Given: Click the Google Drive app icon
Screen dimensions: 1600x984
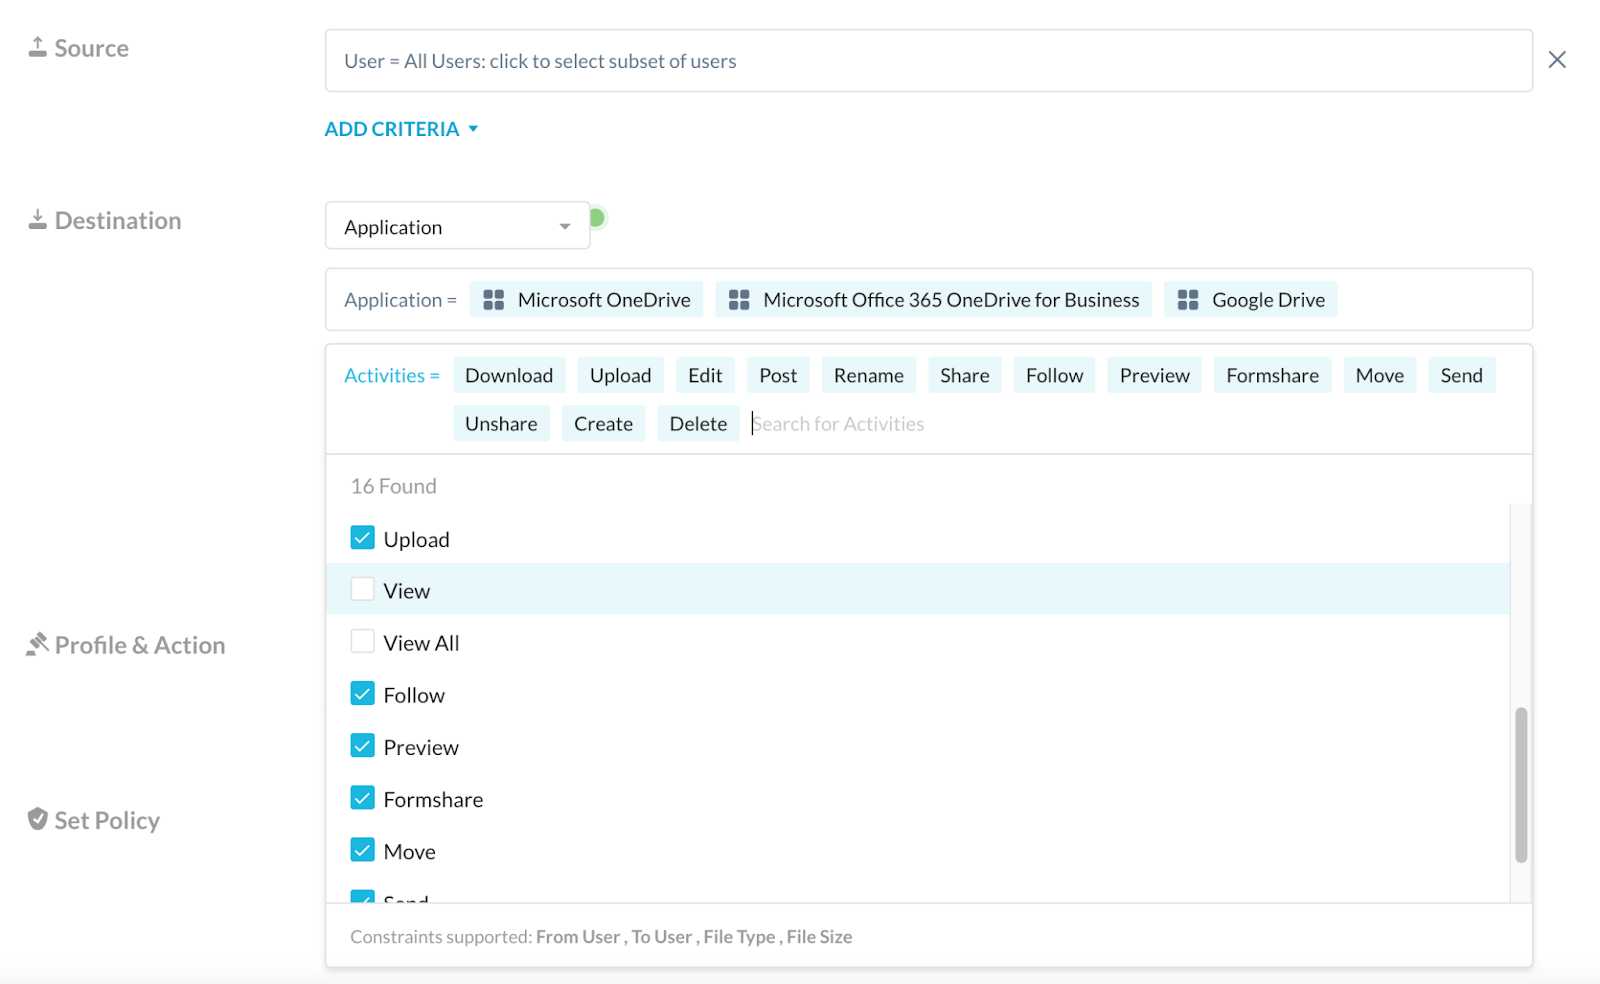Looking at the screenshot, I should pyautogui.click(x=1187, y=299).
